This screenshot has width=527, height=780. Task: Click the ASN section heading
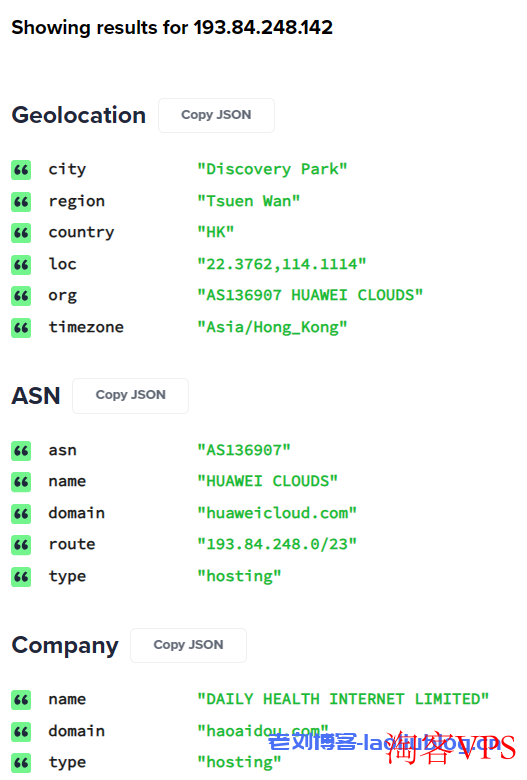point(36,396)
